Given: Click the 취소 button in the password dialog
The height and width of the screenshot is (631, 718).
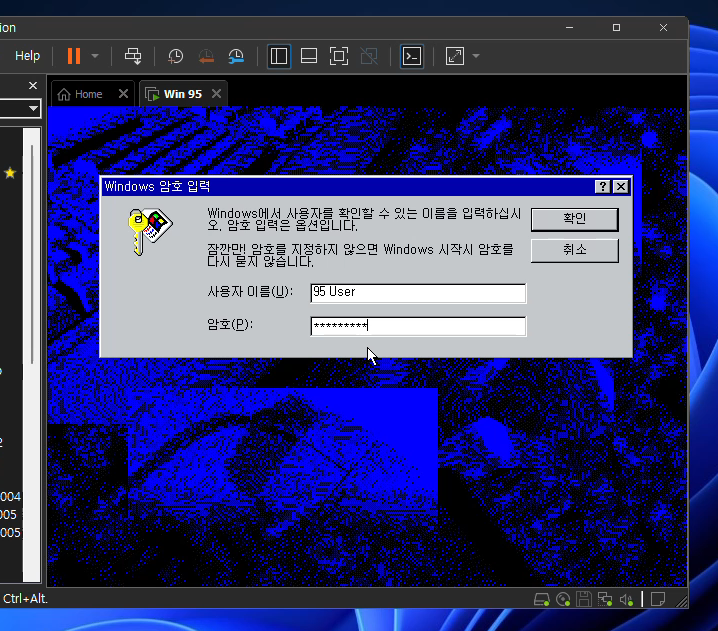Looking at the screenshot, I should (575, 250).
